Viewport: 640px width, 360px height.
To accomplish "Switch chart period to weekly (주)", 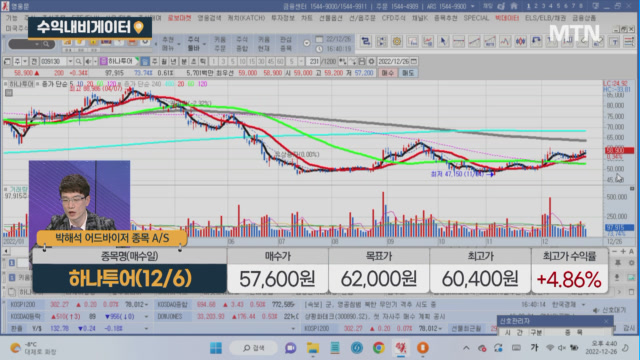I will coord(154,61).
